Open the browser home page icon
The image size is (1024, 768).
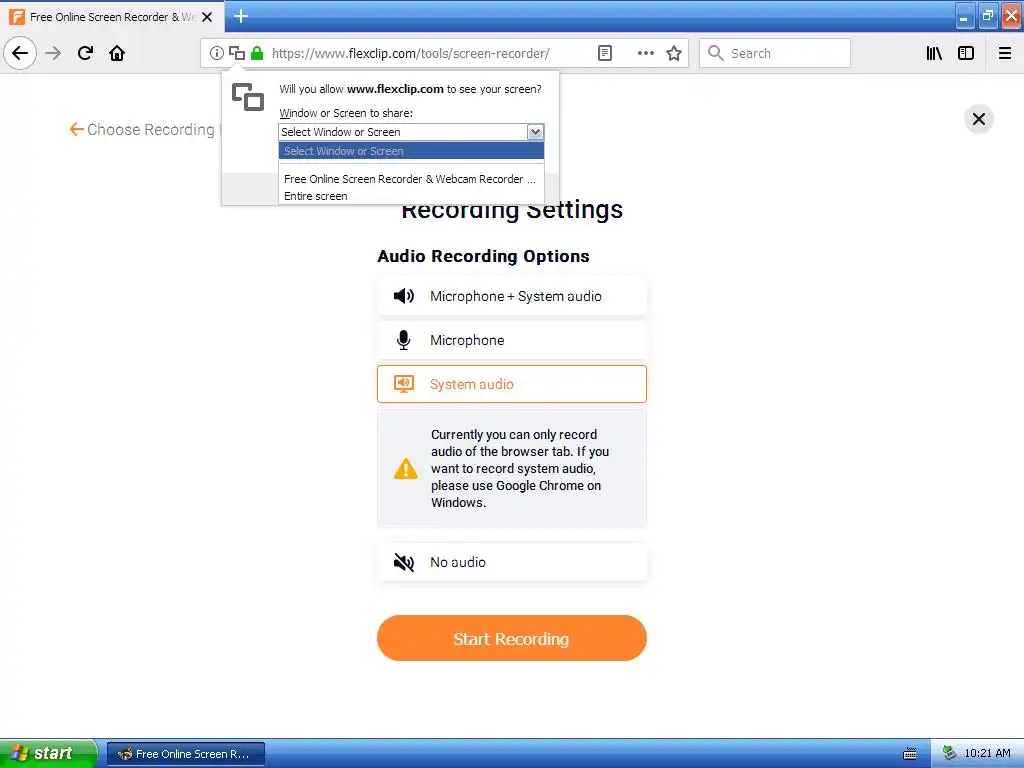click(x=117, y=53)
